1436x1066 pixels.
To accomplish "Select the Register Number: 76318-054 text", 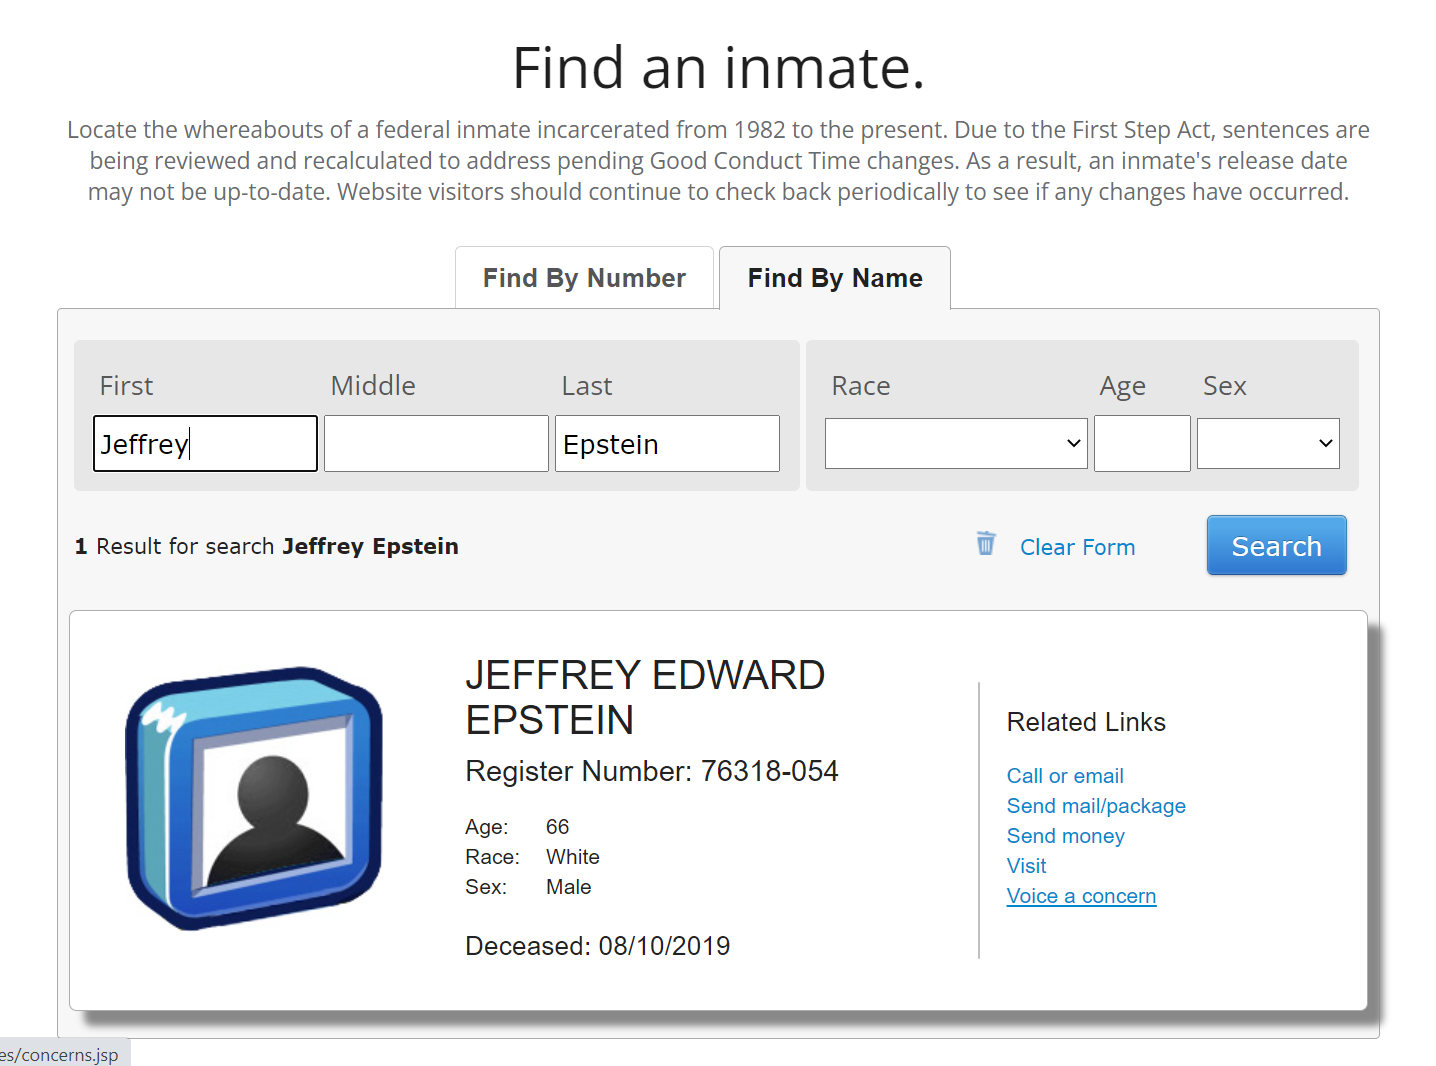I will coord(652,771).
